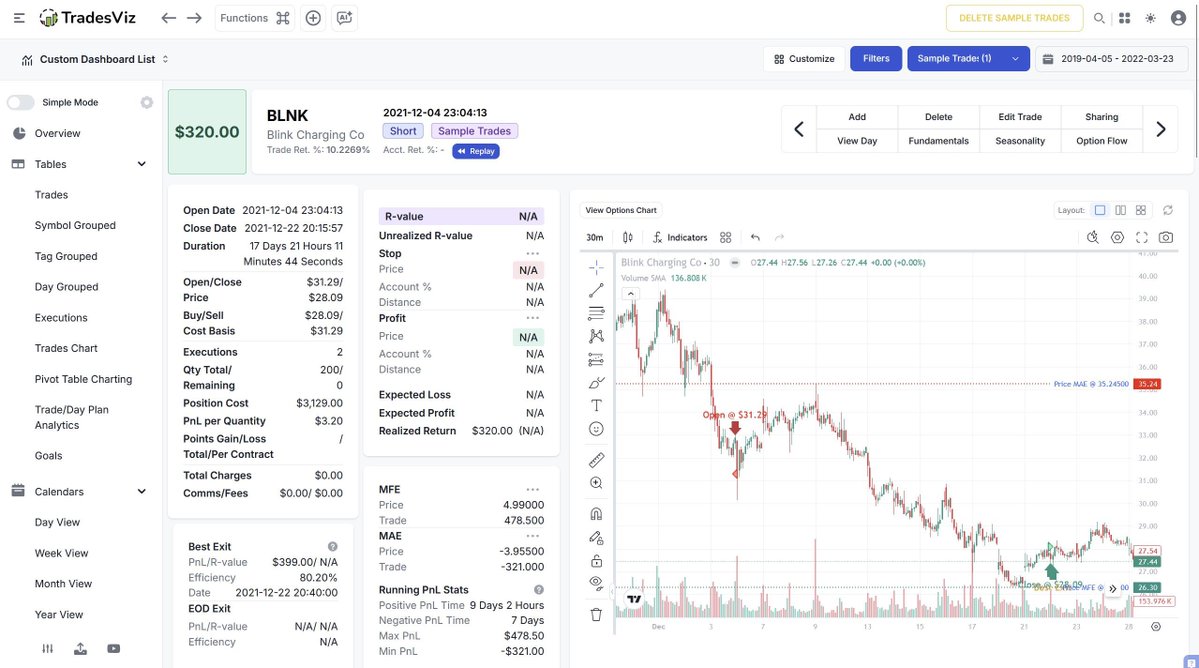Image resolution: width=1199 pixels, height=668 pixels.
Task: Open Month View calendar
Action: pyautogui.click(x=63, y=584)
